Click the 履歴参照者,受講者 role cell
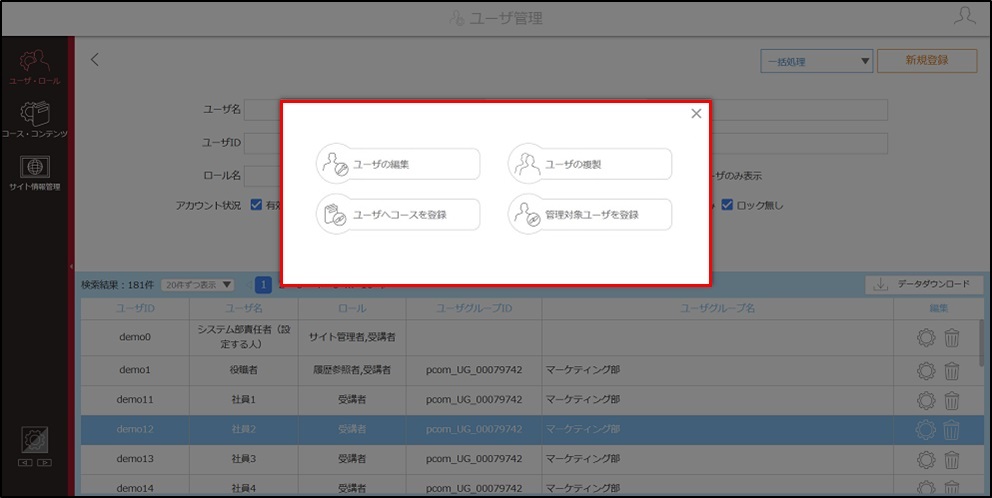Image resolution: width=992 pixels, height=498 pixels. (352, 370)
